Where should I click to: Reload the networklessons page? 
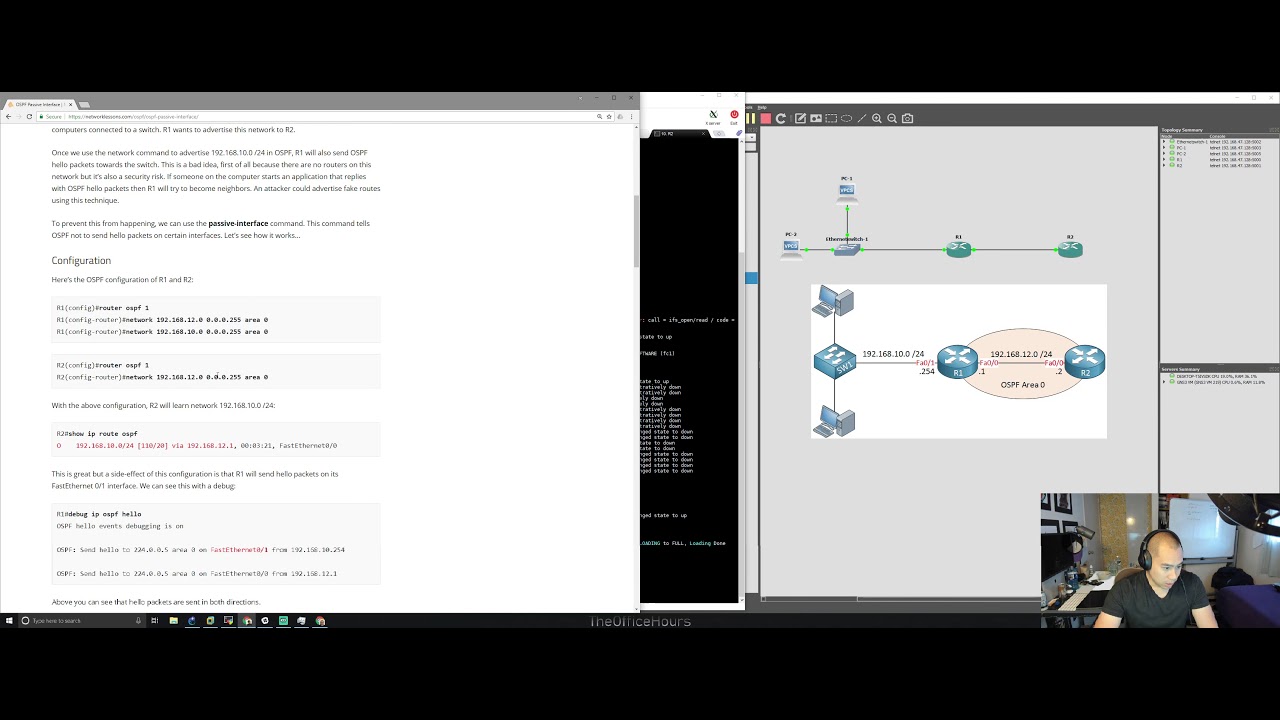[x=29, y=117]
